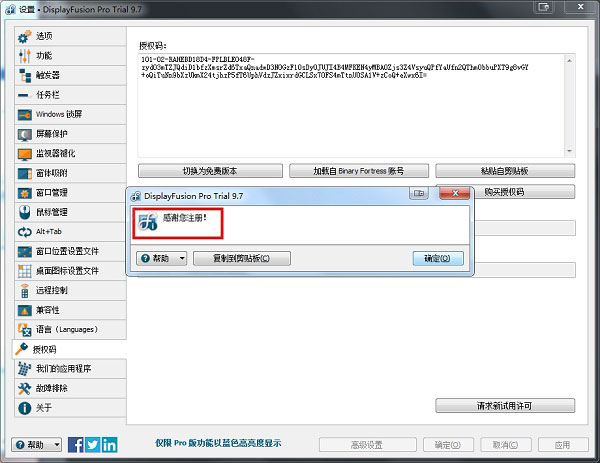Image resolution: width=600 pixels, height=463 pixels.
Task: Click 确定(O) in the registration dialog
Action: 438,258
